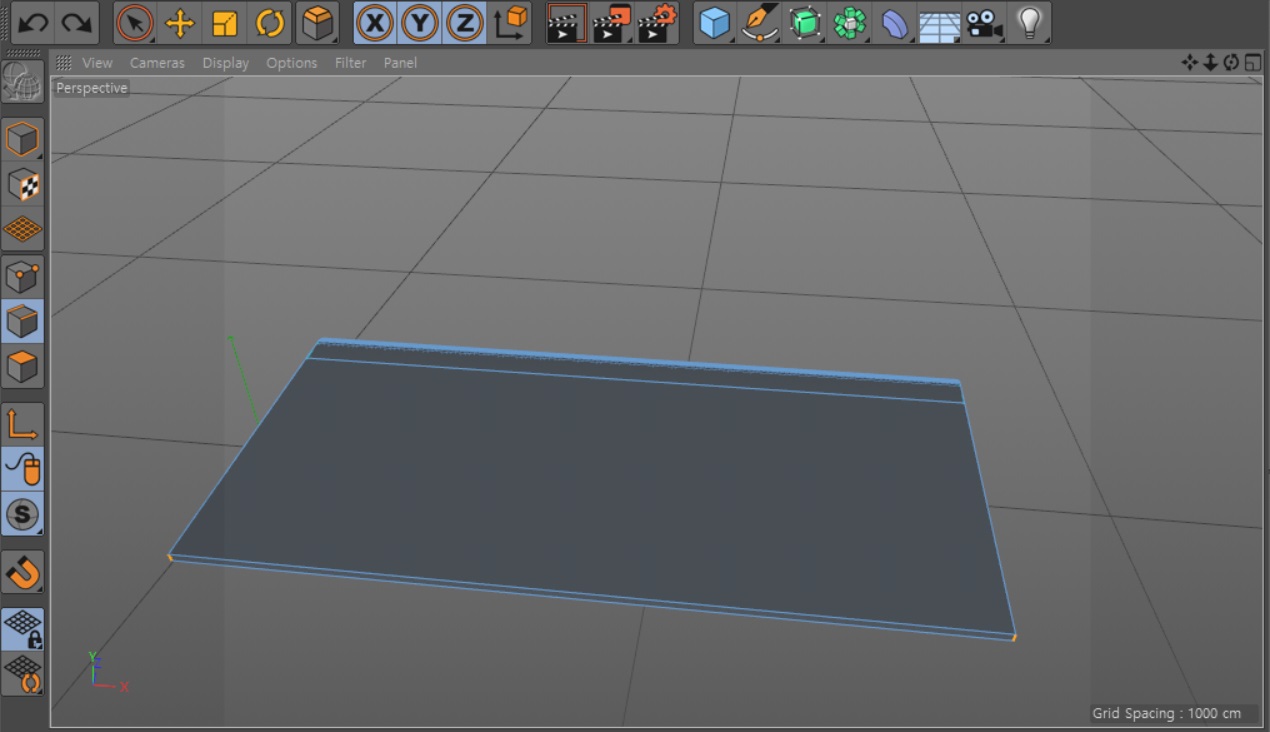Click the Undo arrow icon
The width and height of the screenshot is (1270, 732).
tap(33, 23)
